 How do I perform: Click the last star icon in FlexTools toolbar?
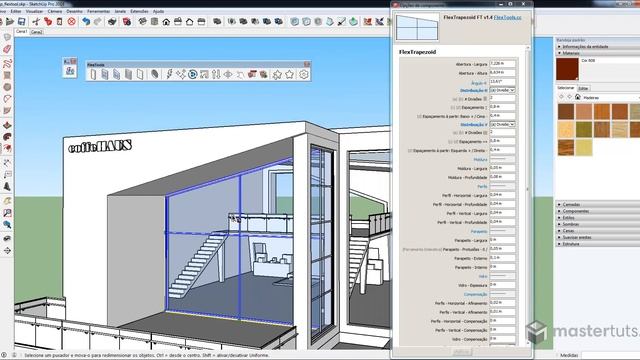pos(289,74)
